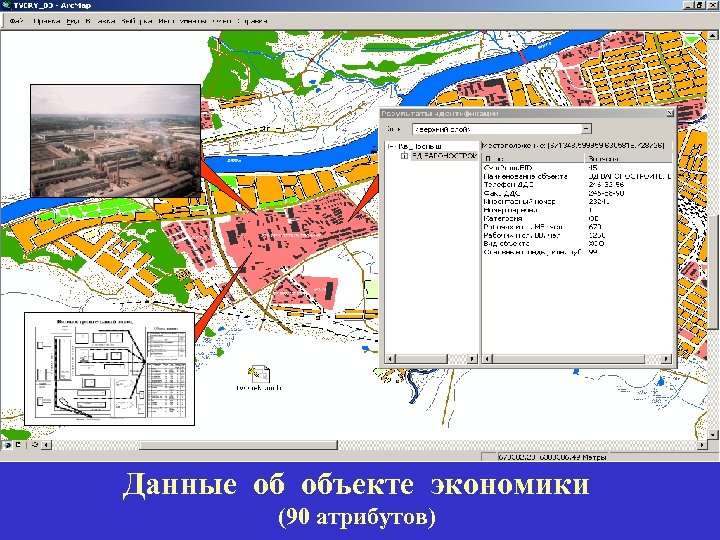Click the value 45 in the first row
720x540 pixels.
(x=593, y=168)
